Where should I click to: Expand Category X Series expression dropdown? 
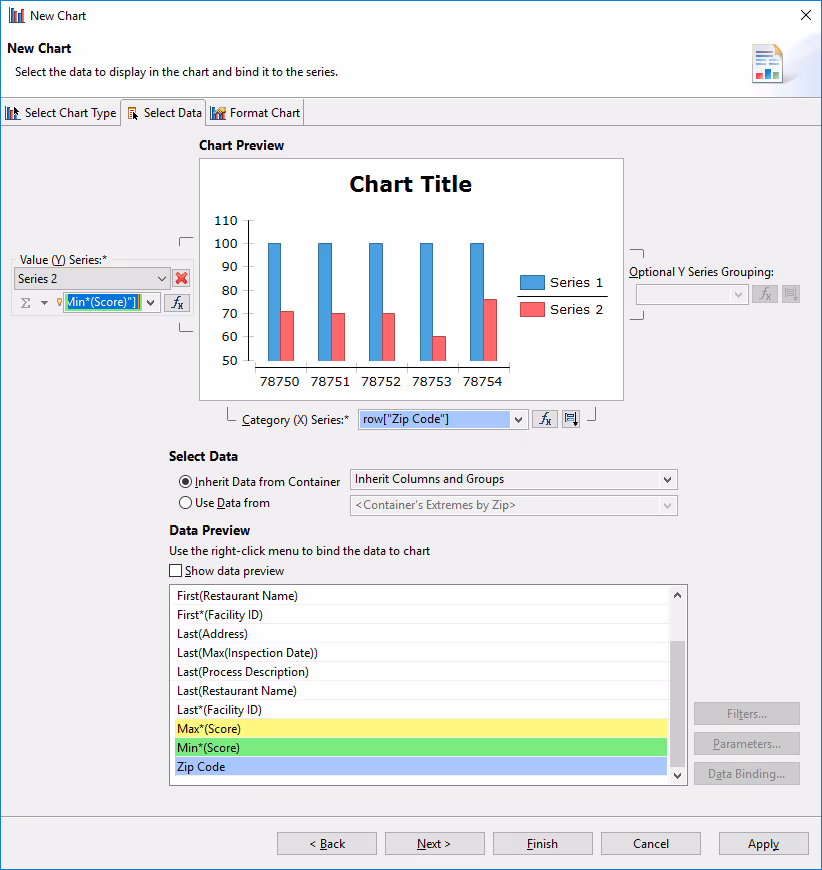(518, 420)
